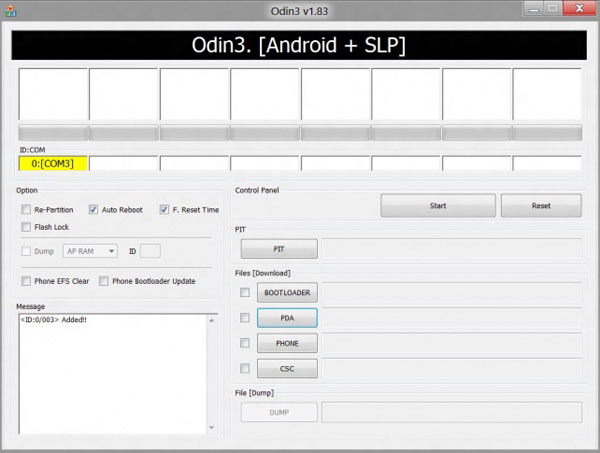Close the Odin3 window
The image size is (600, 453).
tap(579, 8)
